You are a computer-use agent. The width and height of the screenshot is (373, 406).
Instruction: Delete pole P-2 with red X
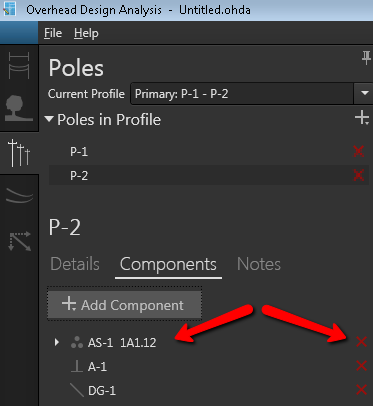point(359,175)
